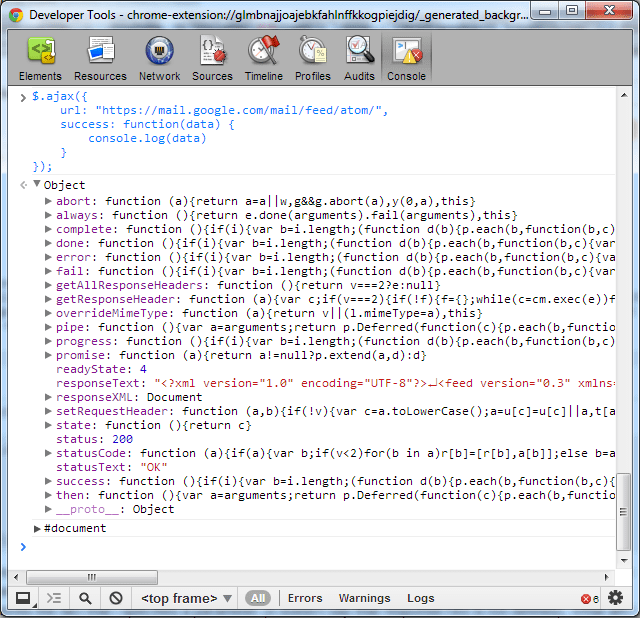Expand the pipe function property
The image size is (640, 618).
click(48, 327)
